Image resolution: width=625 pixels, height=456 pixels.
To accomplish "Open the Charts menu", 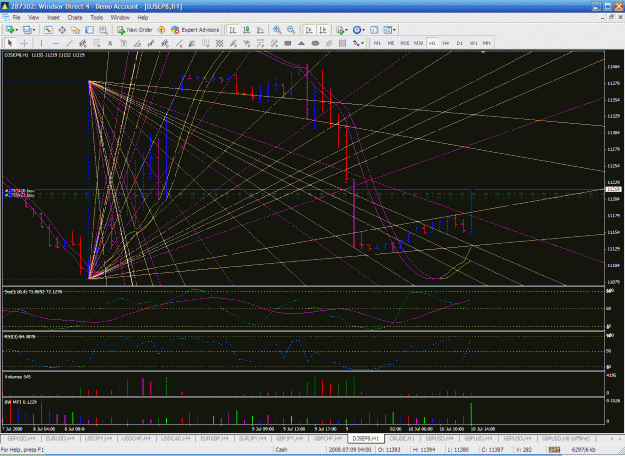I will click(75, 18).
